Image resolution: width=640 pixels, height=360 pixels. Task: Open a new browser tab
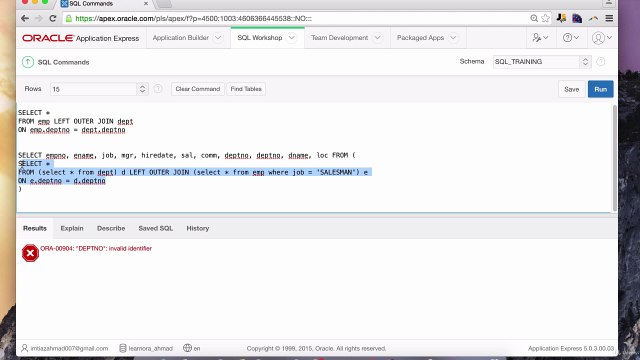tap(164, 4)
